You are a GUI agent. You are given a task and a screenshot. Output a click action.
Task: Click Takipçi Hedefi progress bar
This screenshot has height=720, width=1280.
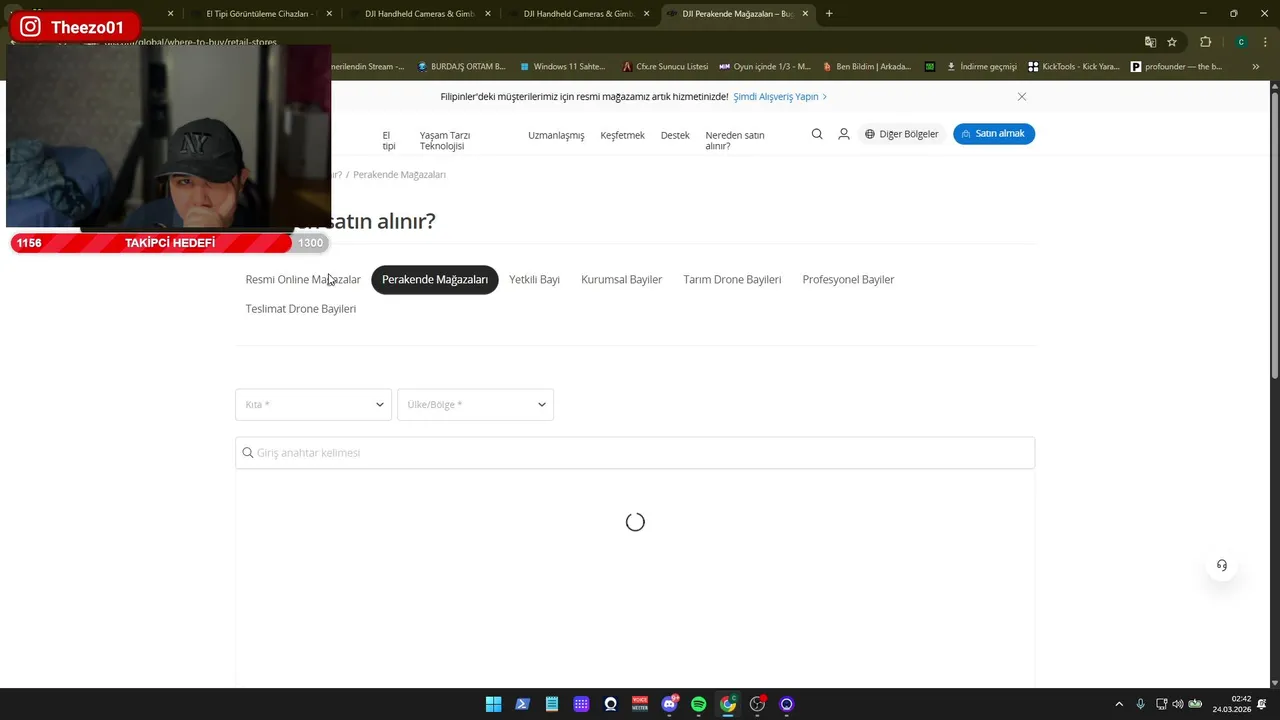(x=169, y=243)
